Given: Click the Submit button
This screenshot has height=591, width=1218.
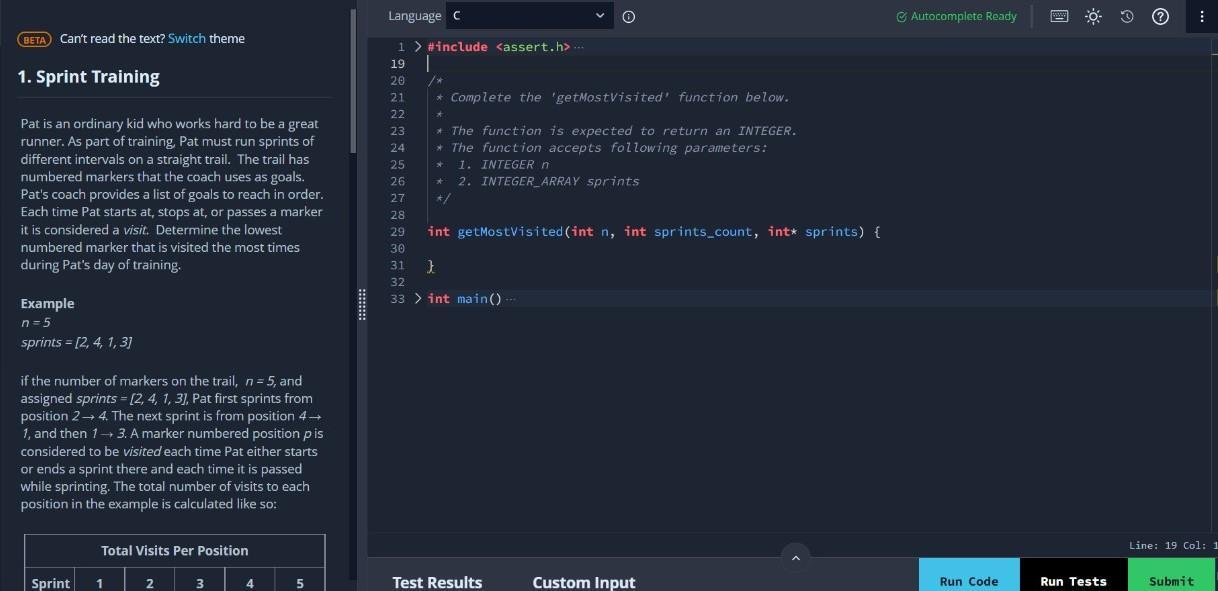Looking at the screenshot, I should click(1170, 580).
